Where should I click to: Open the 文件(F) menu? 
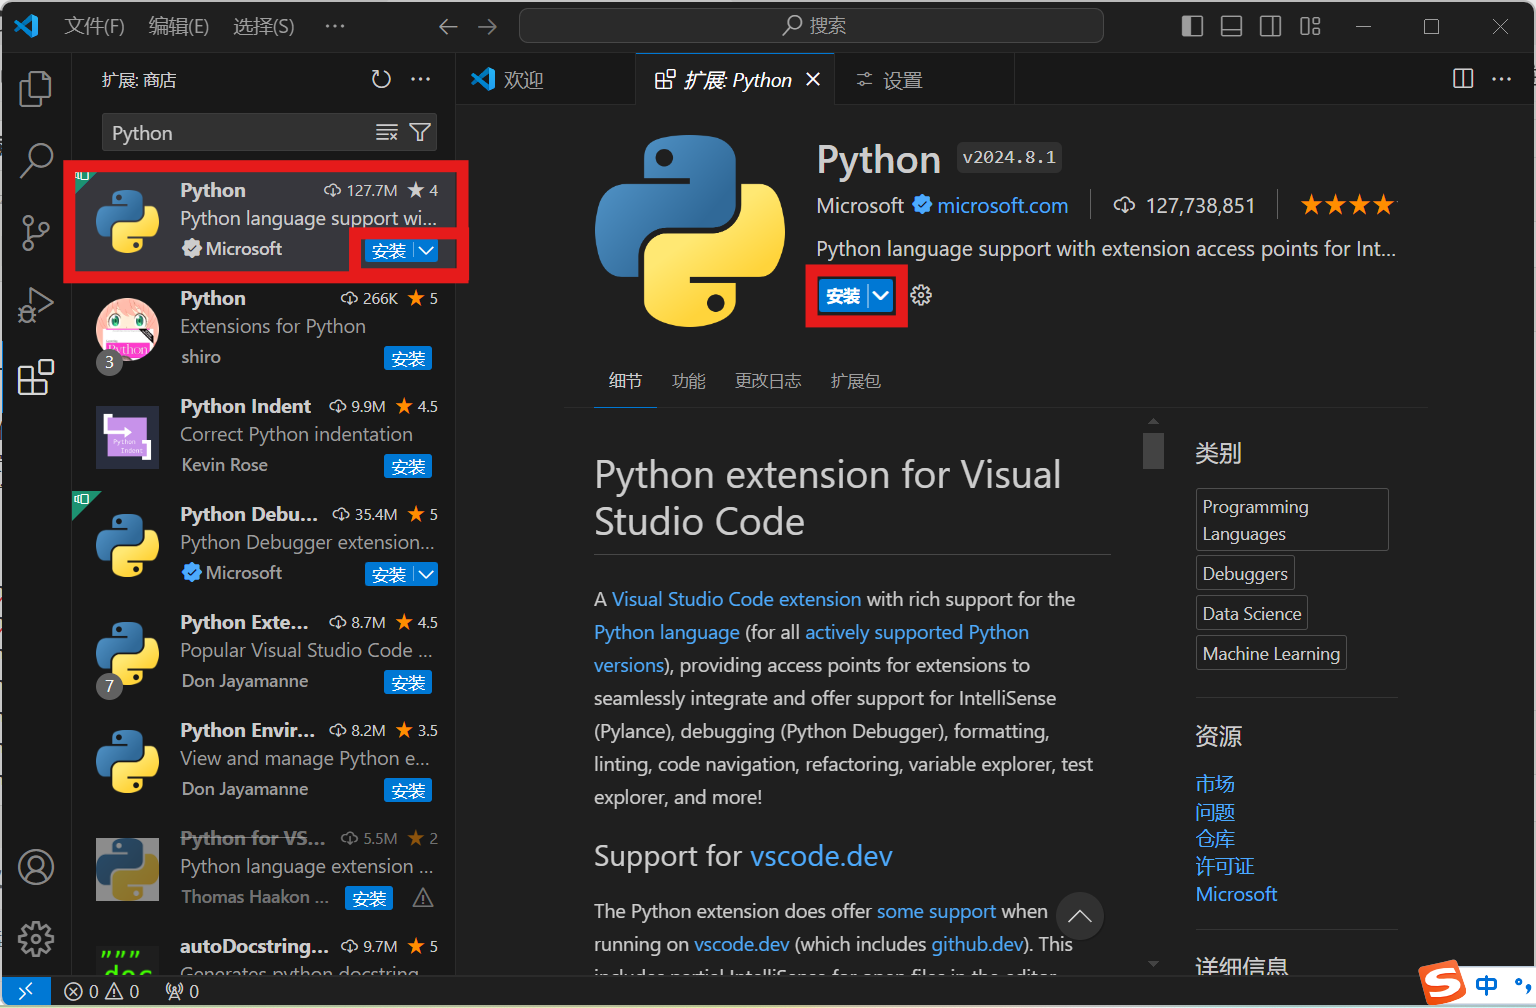[94, 26]
